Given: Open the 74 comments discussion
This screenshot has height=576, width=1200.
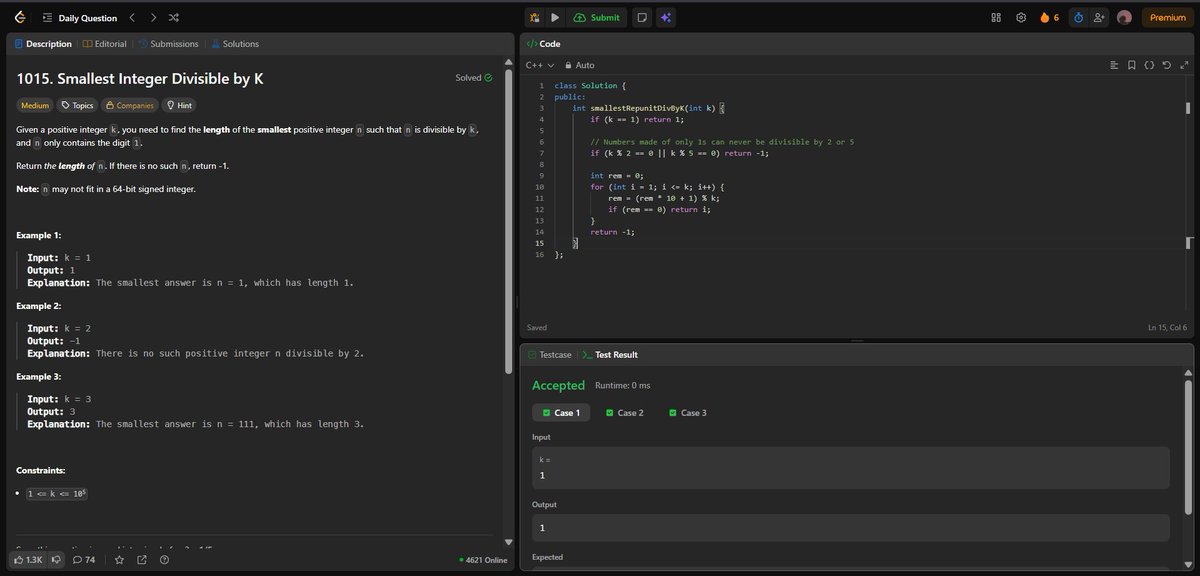Looking at the screenshot, I should (83, 560).
